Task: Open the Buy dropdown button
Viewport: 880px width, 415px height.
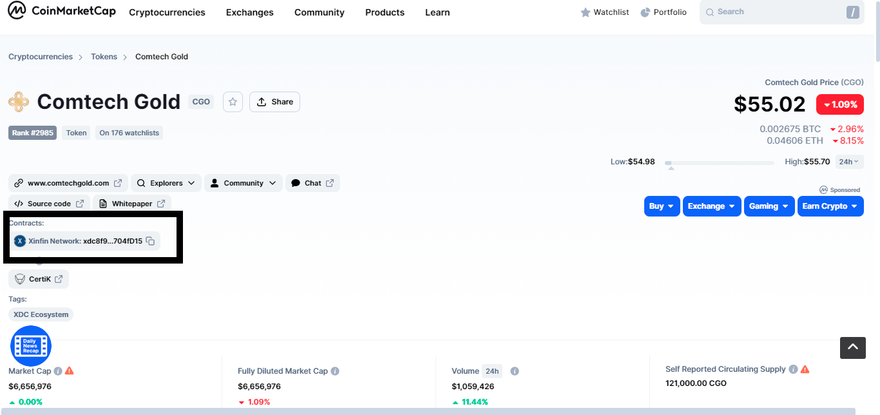Action: click(x=662, y=206)
